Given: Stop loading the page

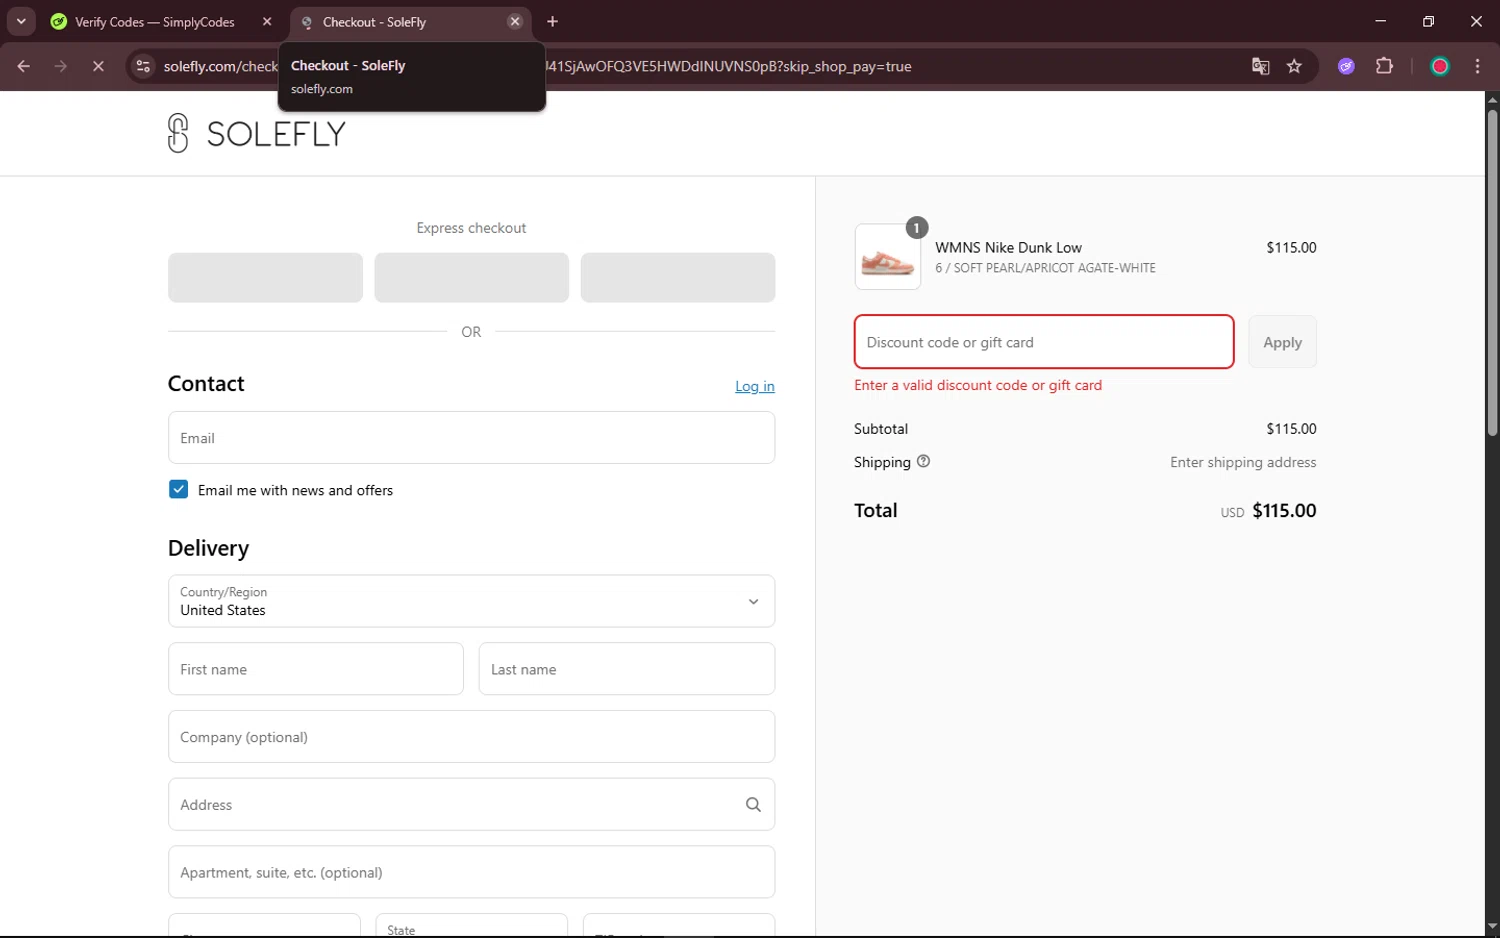Looking at the screenshot, I should [x=98, y=66].
